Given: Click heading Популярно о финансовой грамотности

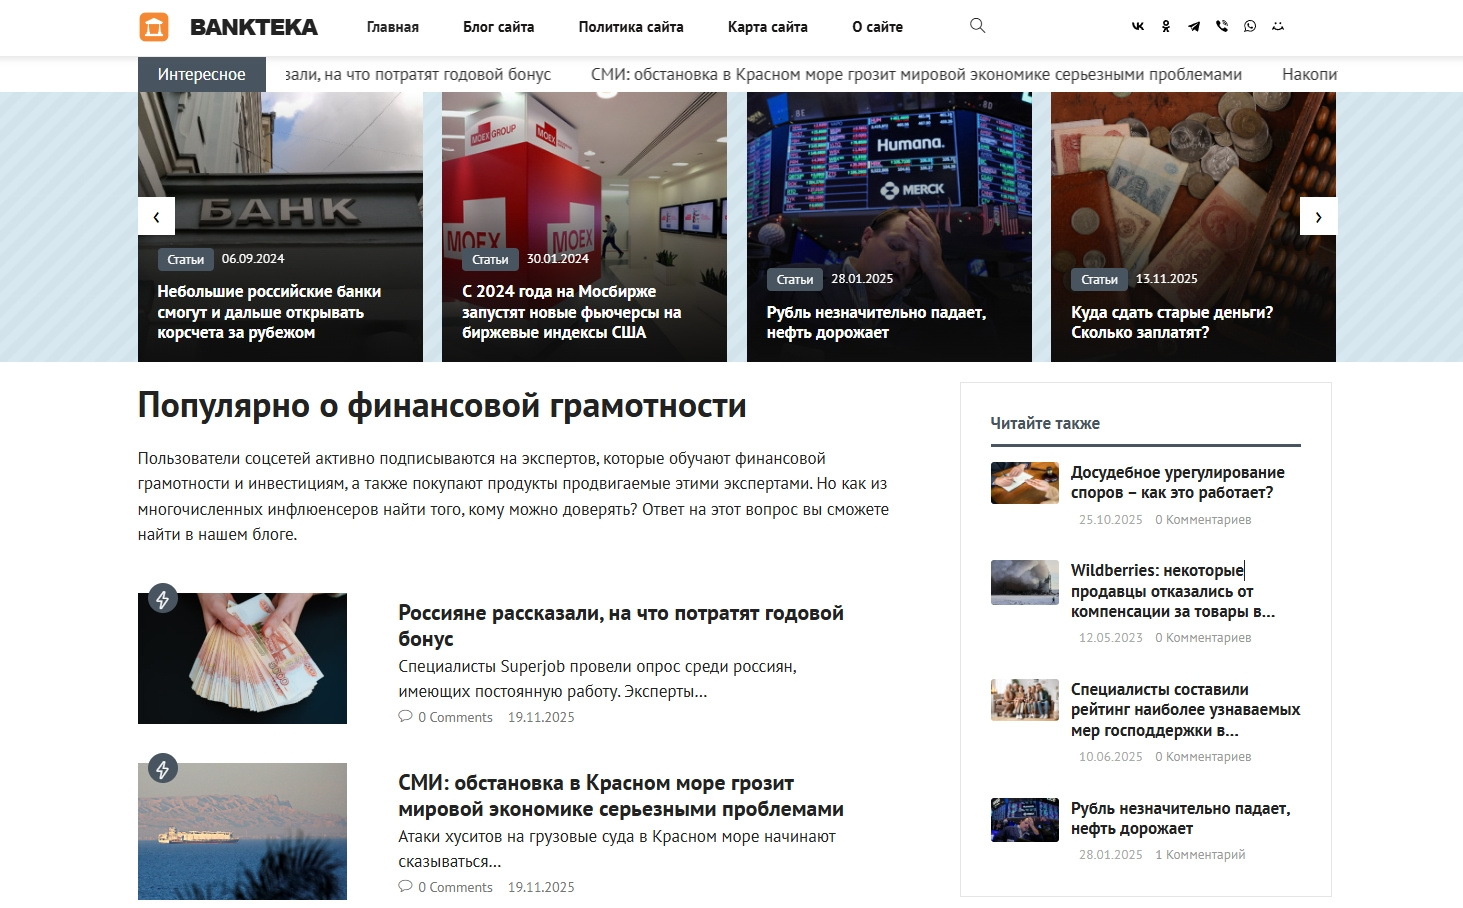Looking at the screenshot, I should click(x=442, y=406).
